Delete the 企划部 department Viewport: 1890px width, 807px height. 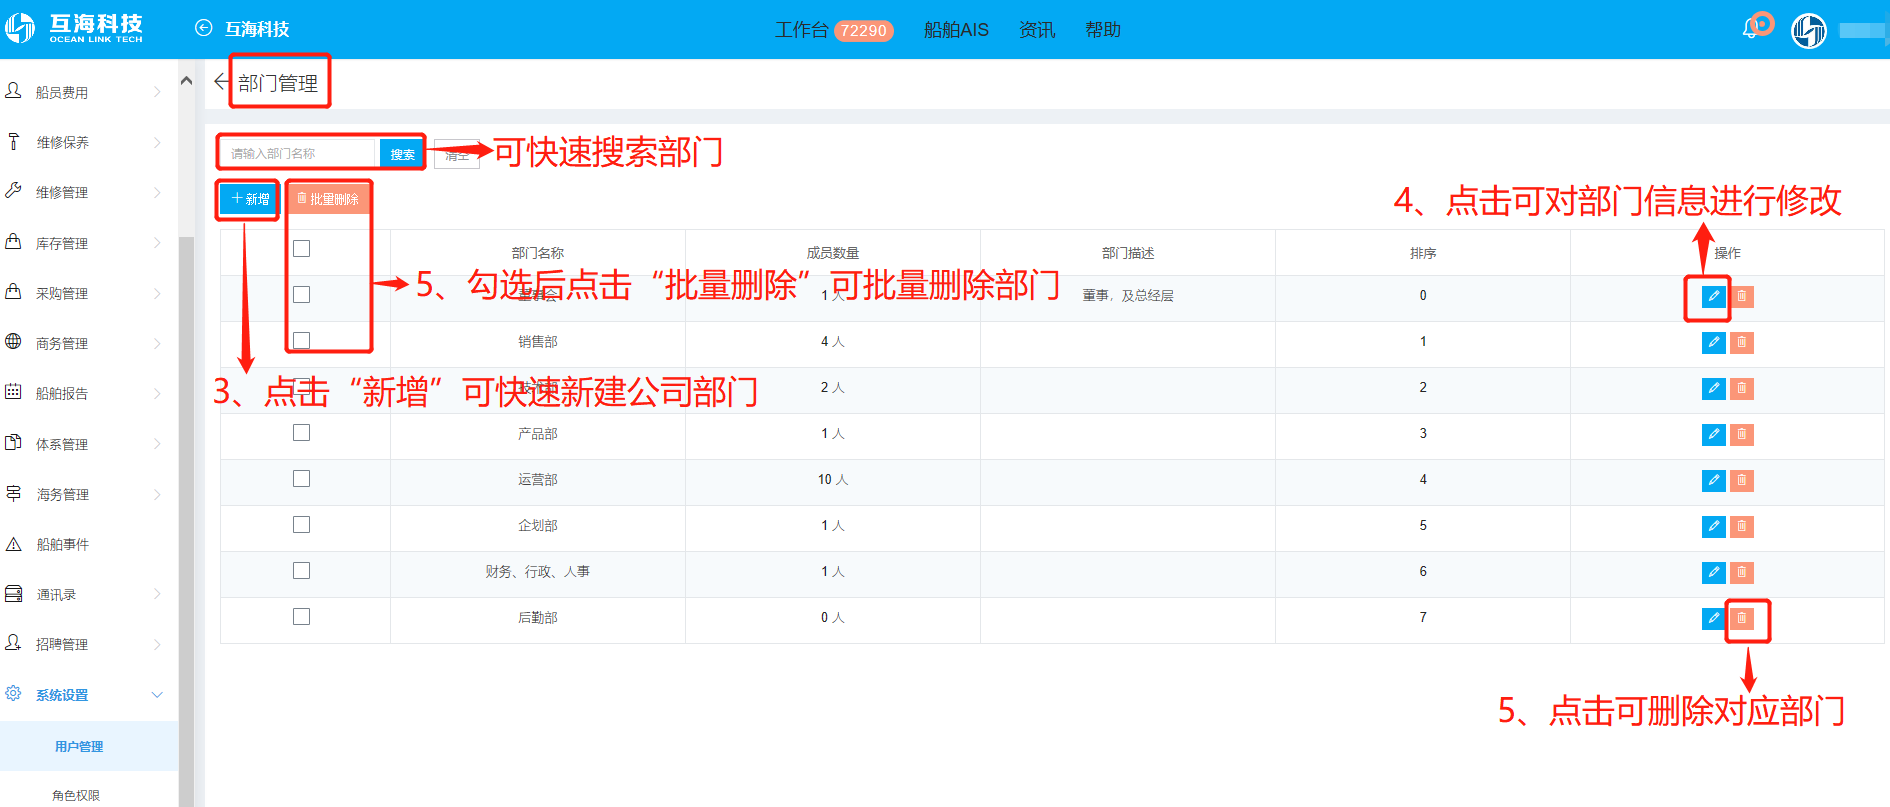1742,526
